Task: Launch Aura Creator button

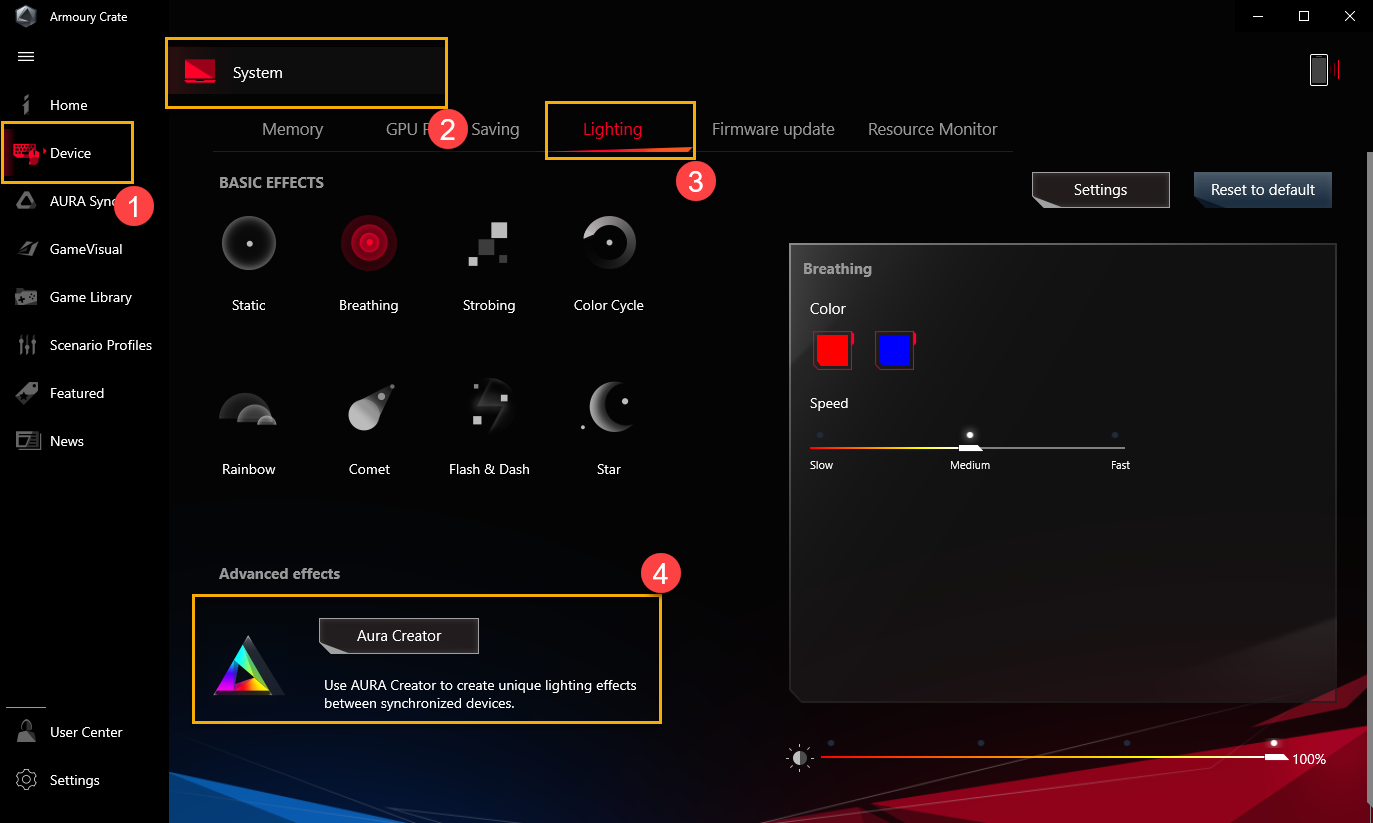Action: (399, 635)
